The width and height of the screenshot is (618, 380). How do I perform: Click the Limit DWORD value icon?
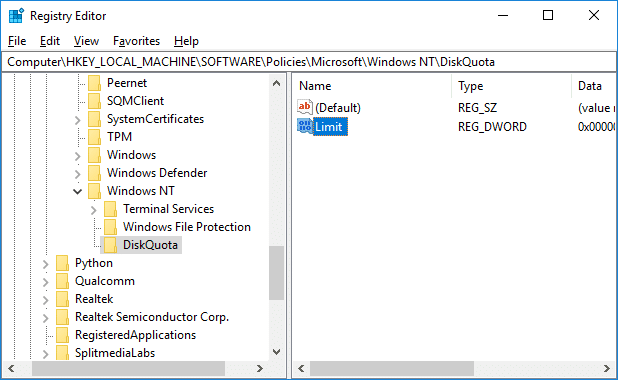point(305,127)
